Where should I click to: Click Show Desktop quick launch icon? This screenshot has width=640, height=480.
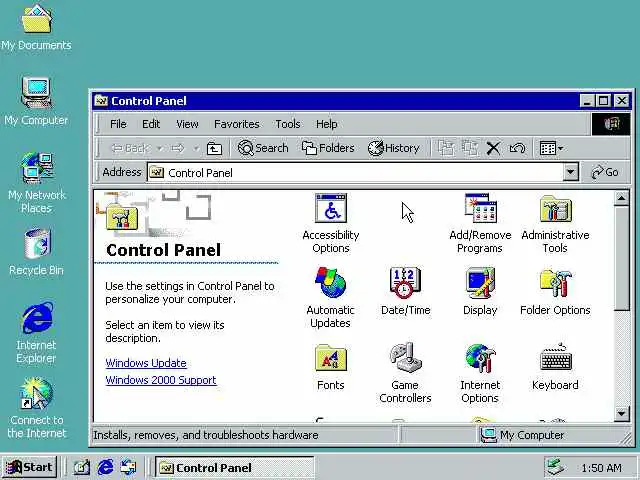81,467
